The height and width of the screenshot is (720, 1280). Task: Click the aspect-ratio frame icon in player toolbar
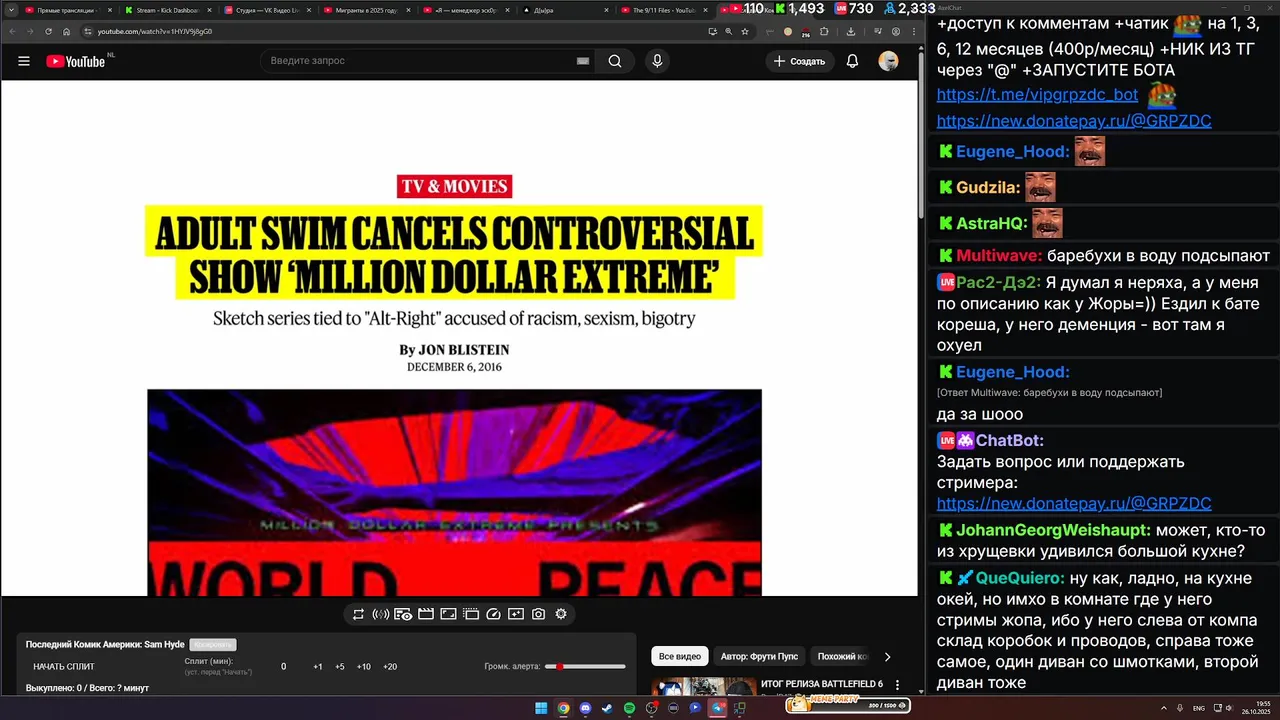[448, 614]
